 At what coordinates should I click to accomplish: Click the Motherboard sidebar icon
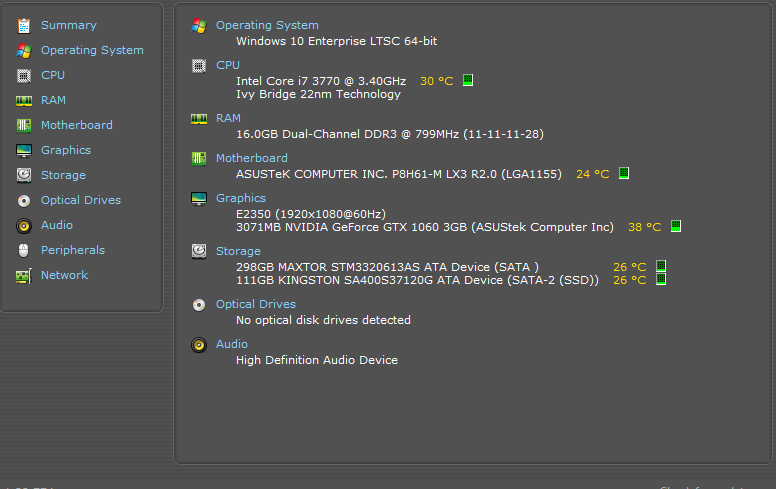pos(23,125)
